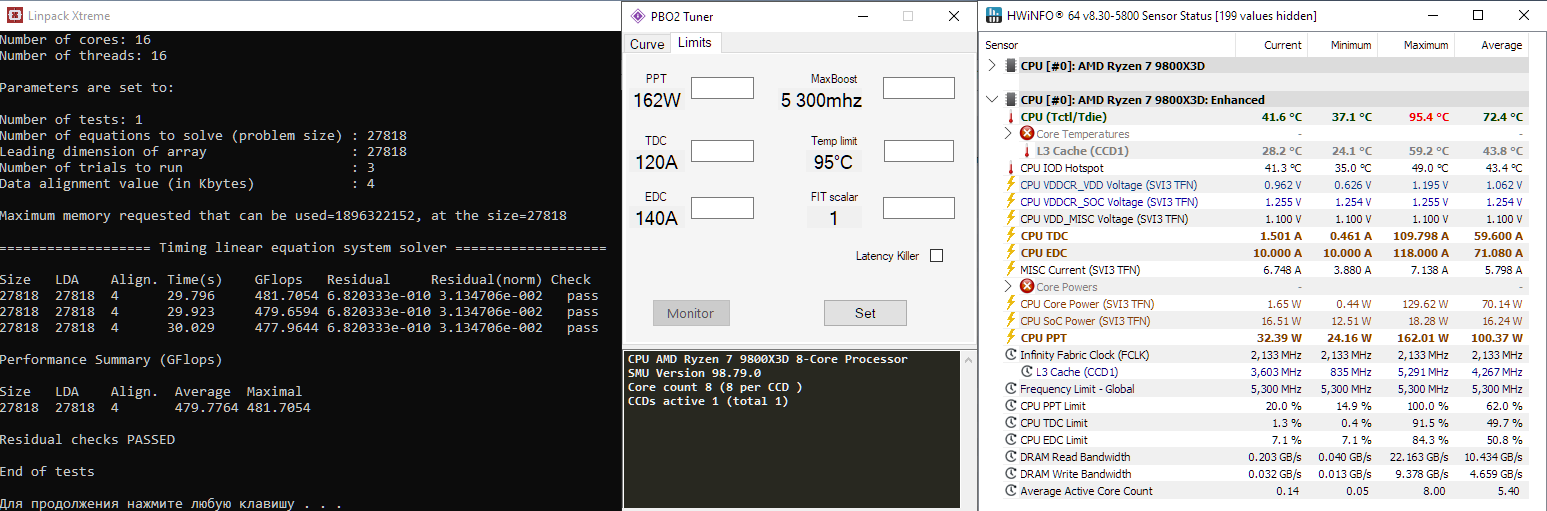Sort by the Sensor column header
1547x511 pixels.
click(x=1108, y=45)
